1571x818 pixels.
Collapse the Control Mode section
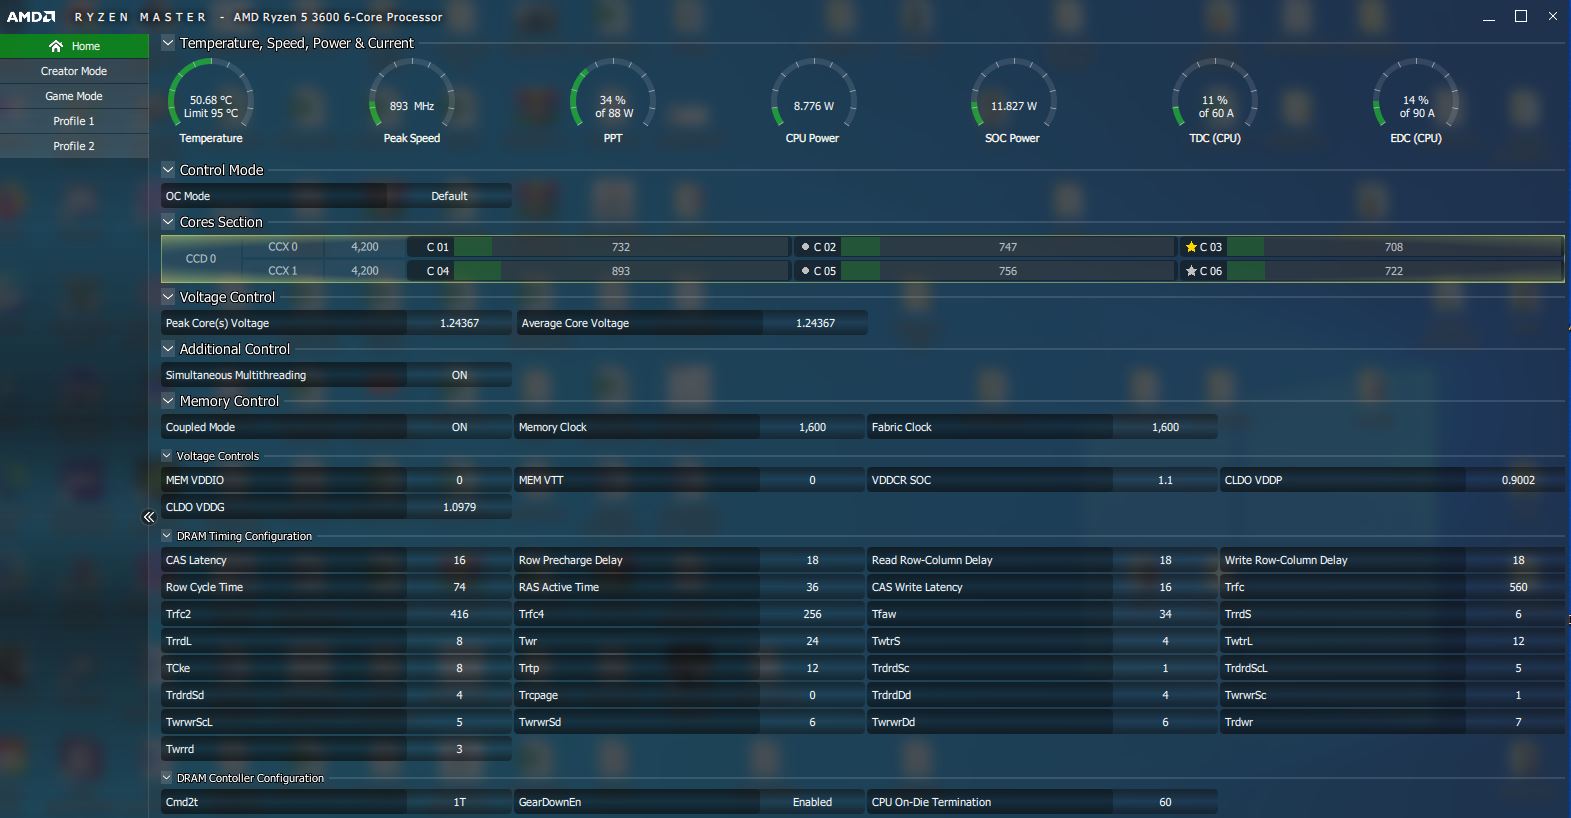pyautogui.click(x=168, y=170)
